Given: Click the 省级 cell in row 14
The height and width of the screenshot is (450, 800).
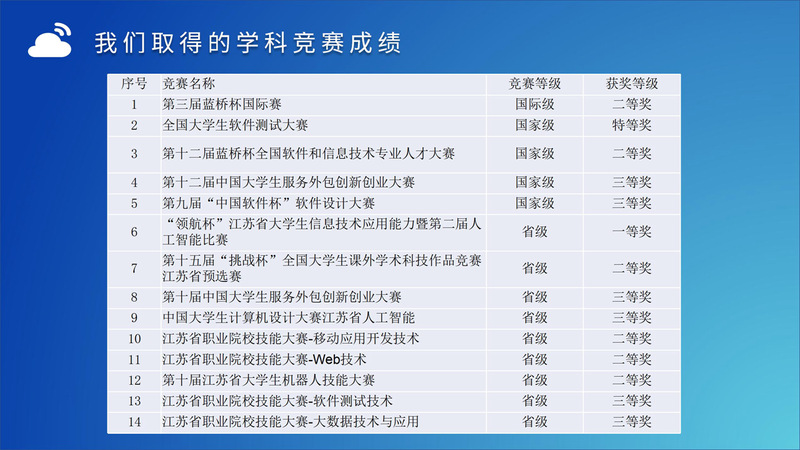Looking at the screenshot, I should pyautogui.click(x=535, y=422).
